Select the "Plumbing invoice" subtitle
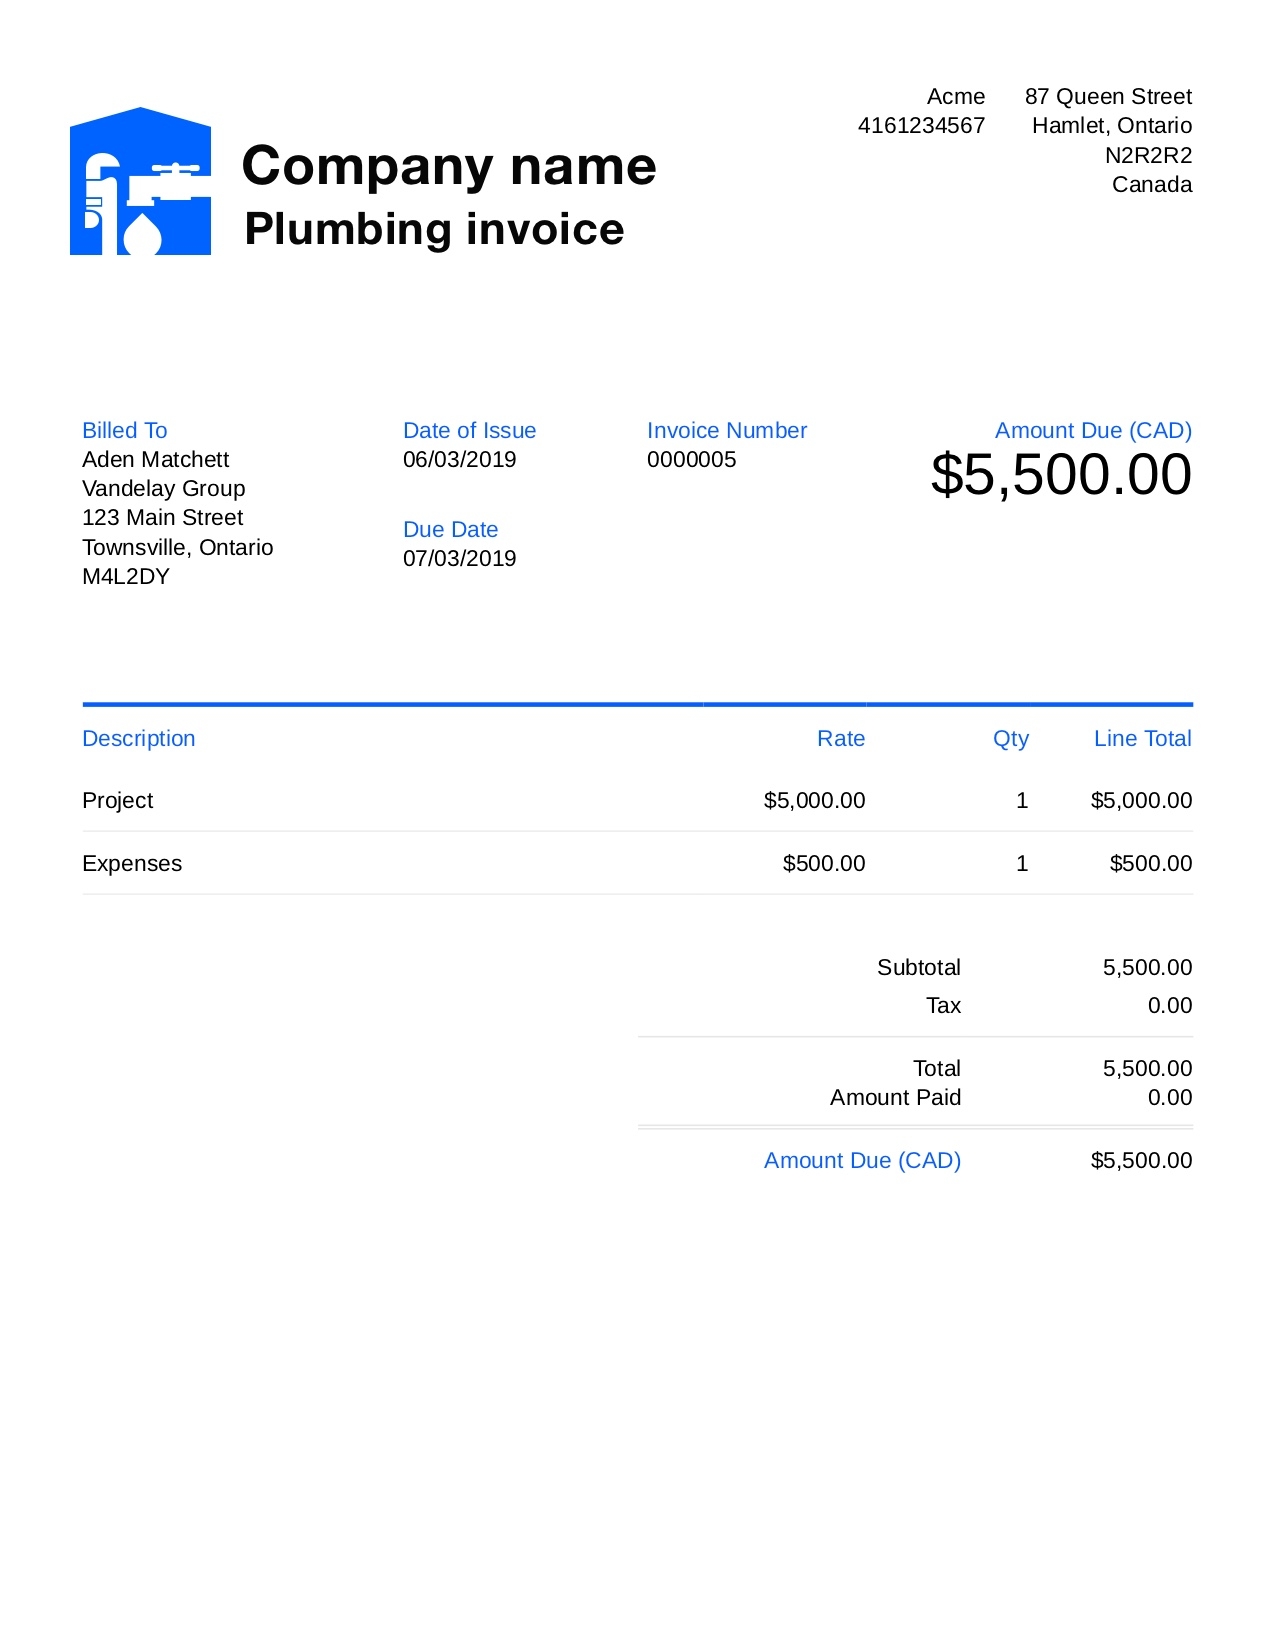 [x=434, y=229]
